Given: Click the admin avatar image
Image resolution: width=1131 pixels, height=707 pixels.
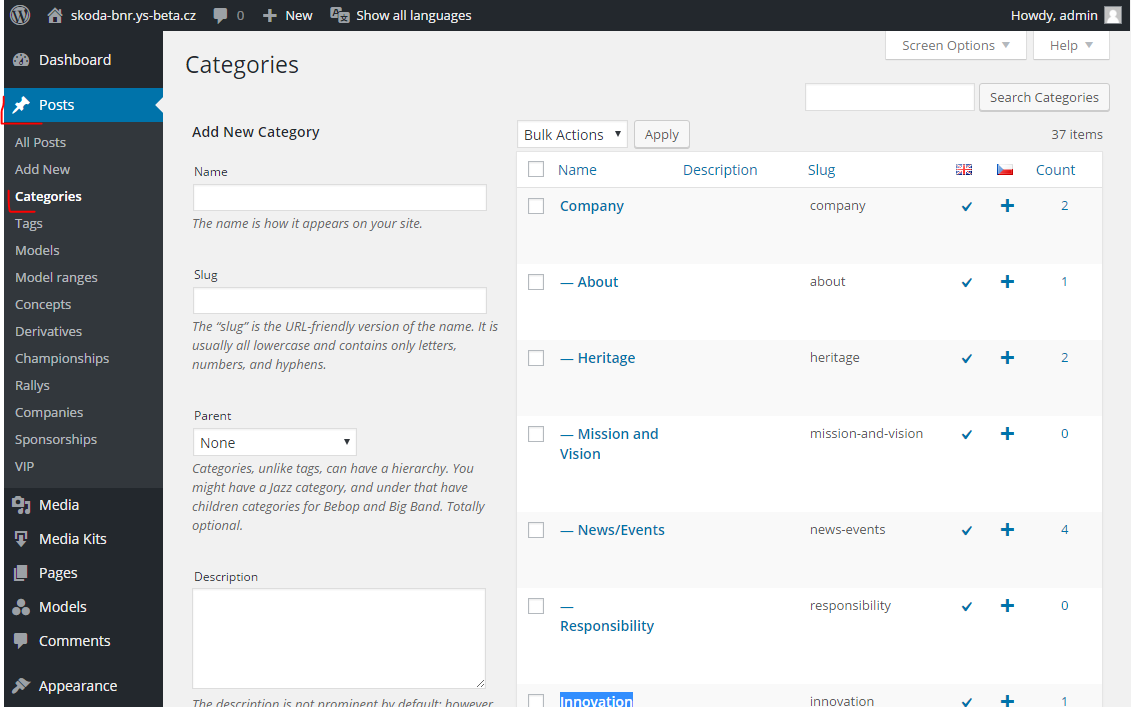Looking at the screenshot, I should pos(1113,15).
